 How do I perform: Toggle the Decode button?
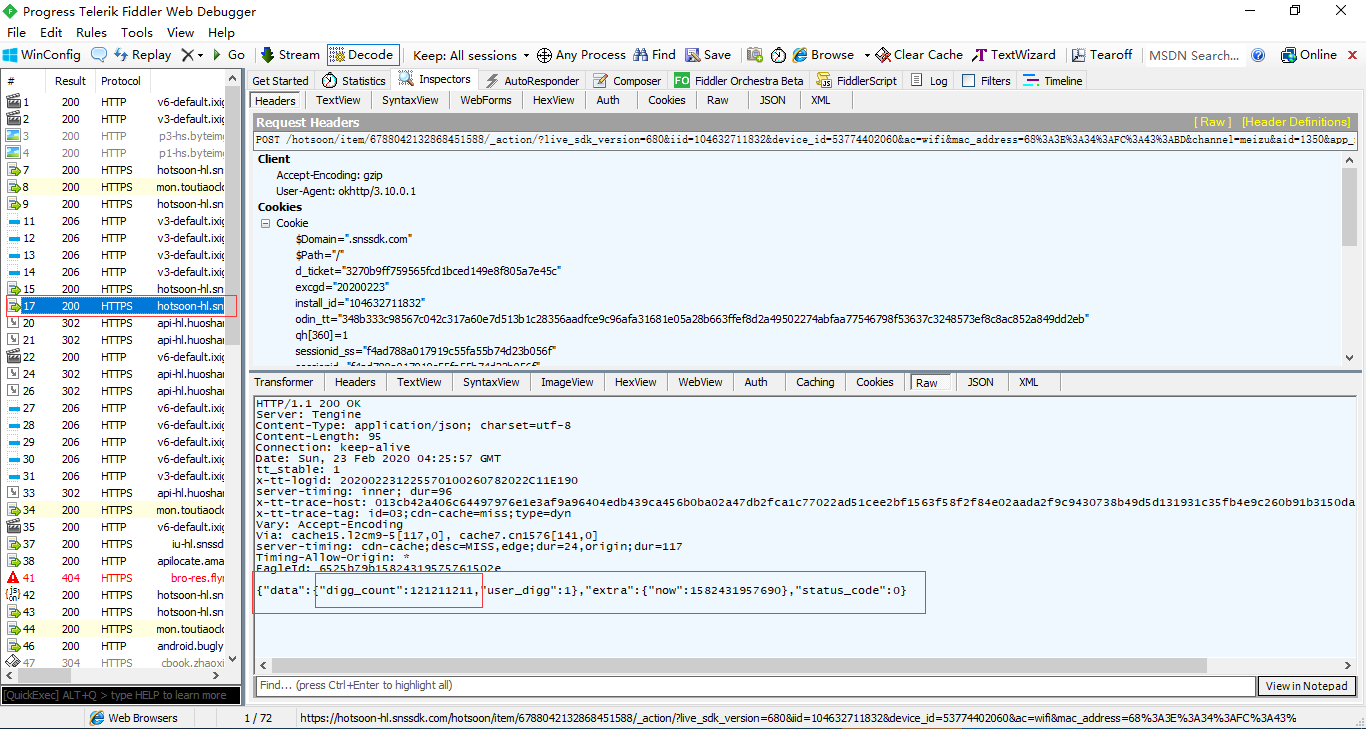coord(363,55)
